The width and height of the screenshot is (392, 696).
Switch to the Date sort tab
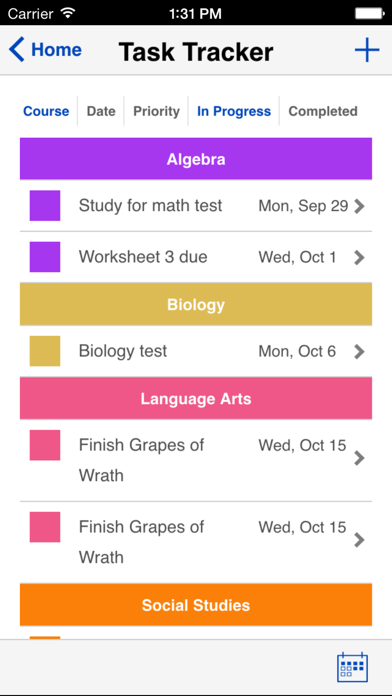click(101, 111)
